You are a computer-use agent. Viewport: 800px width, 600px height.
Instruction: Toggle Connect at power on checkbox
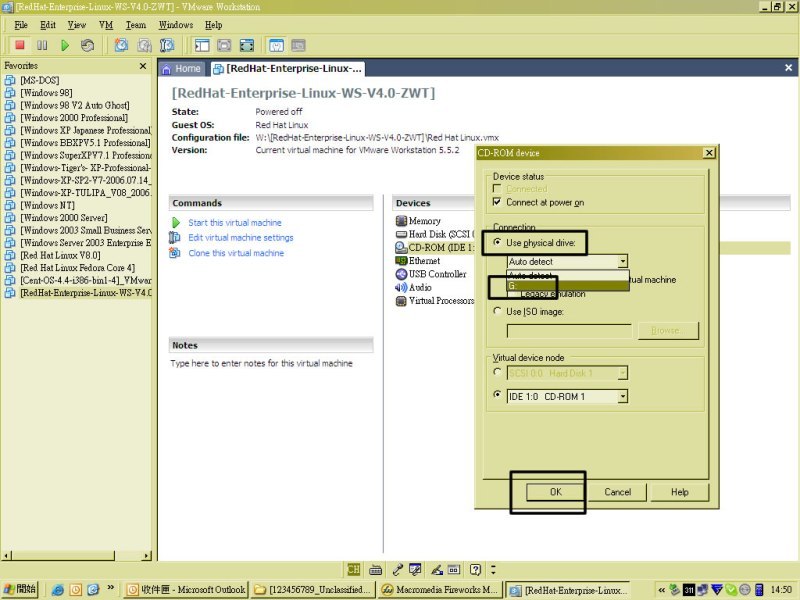pyautogui.click(x=496, y=202)
